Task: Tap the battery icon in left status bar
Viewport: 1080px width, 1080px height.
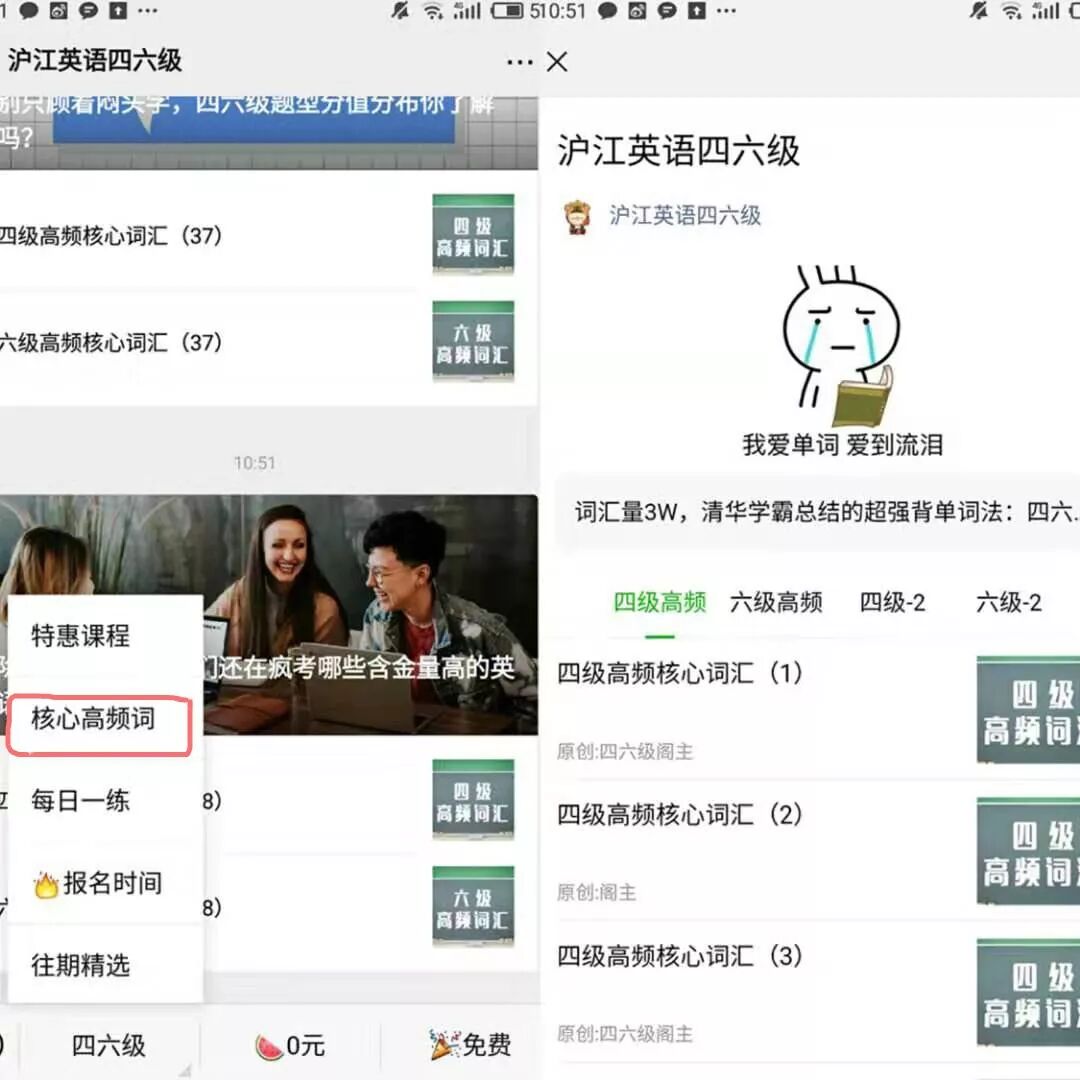Action: tap(507, 11)
